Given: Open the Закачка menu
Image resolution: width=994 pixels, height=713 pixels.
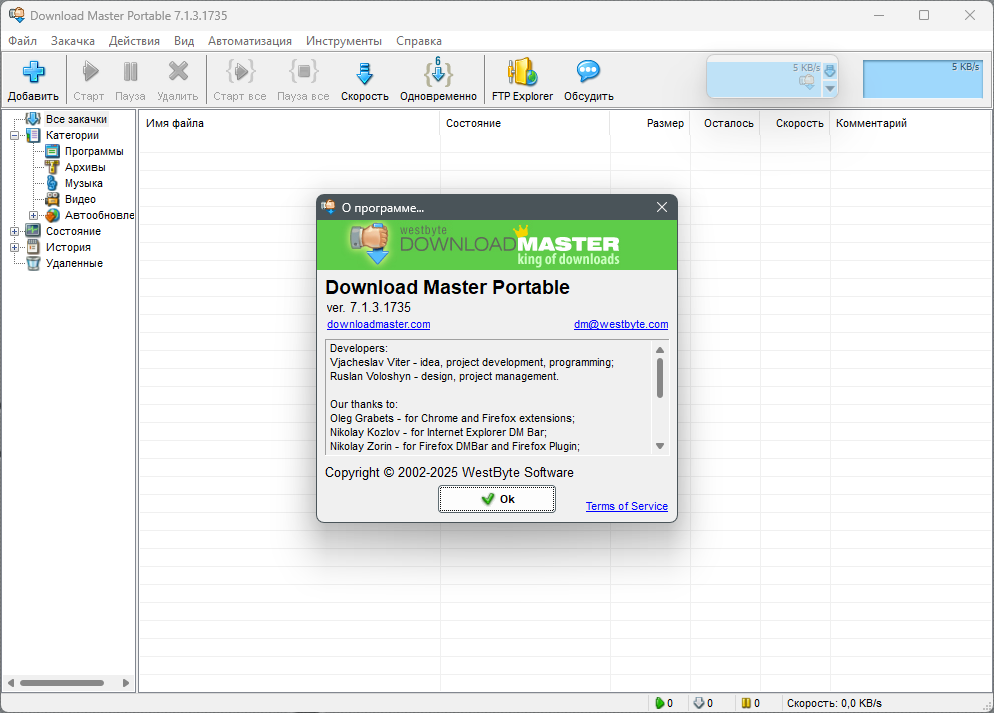Looking at the screenshot, I should tap(72, 41).
